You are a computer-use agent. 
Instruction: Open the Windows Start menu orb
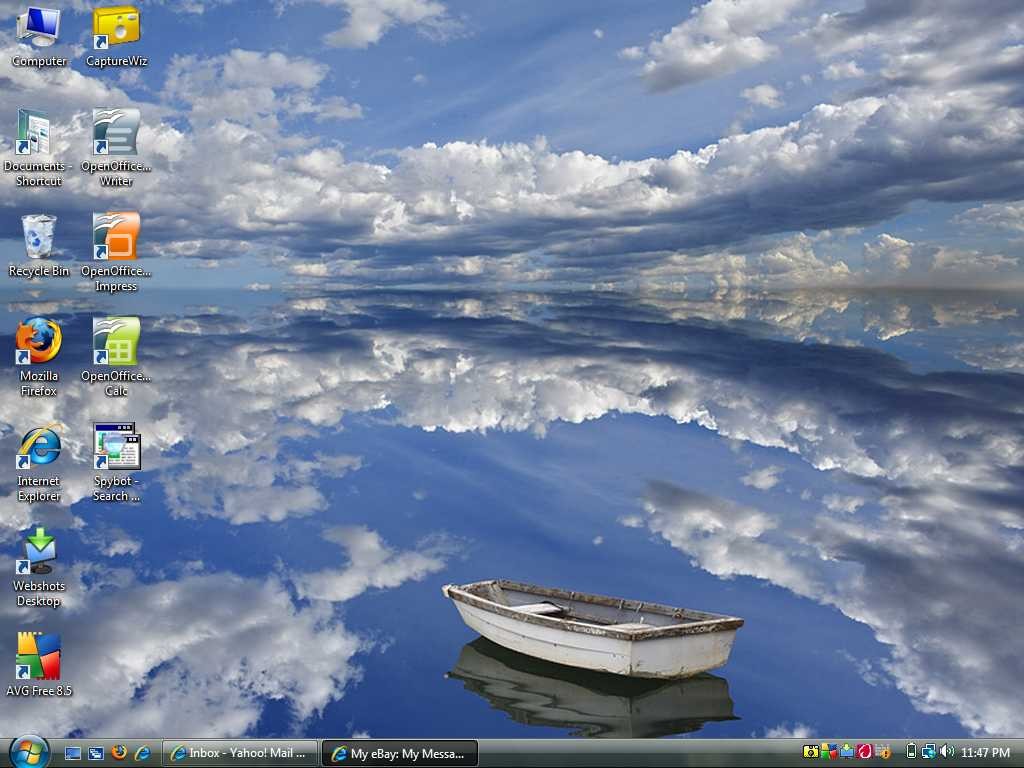(x=29, y=752)
